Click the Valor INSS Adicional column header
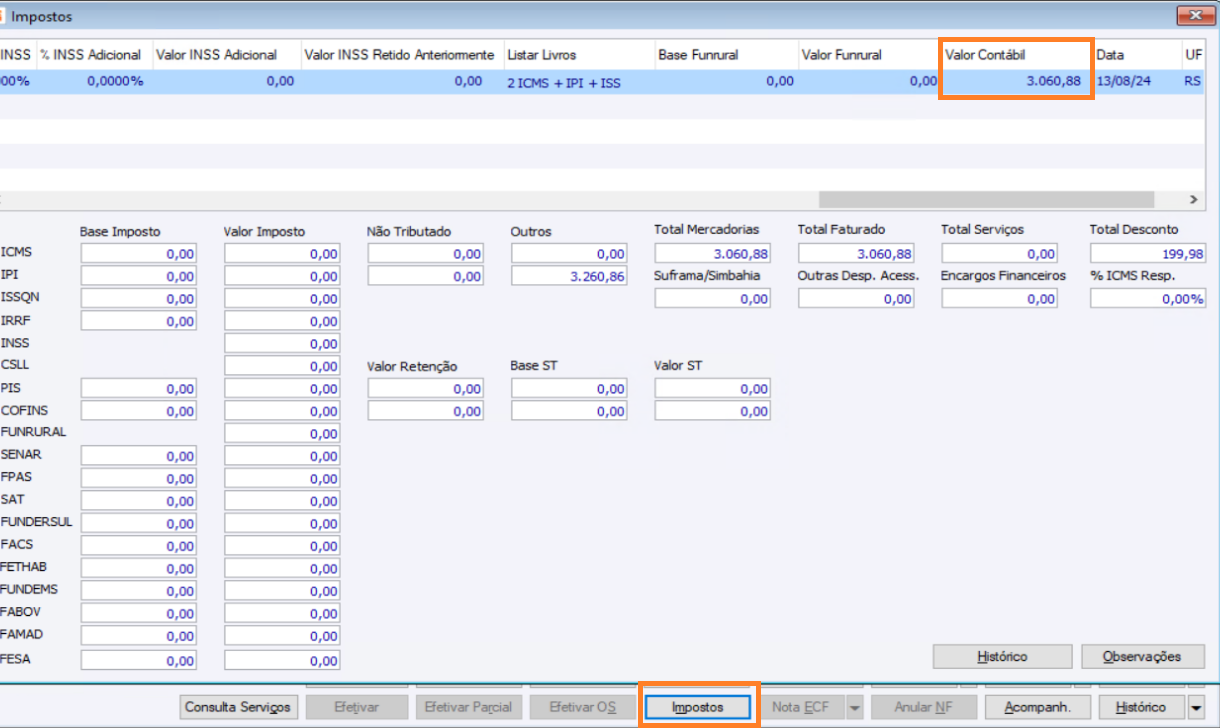This screenshot has height=728, width=1220. click(x=225, y=54)
